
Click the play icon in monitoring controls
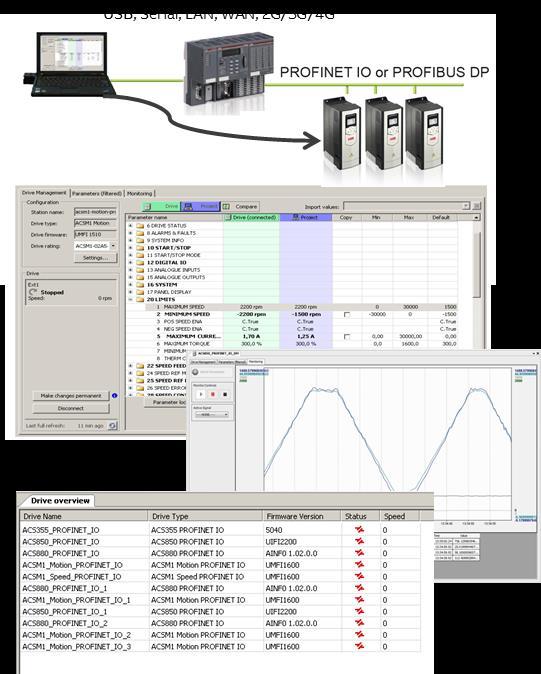(201, 394)
